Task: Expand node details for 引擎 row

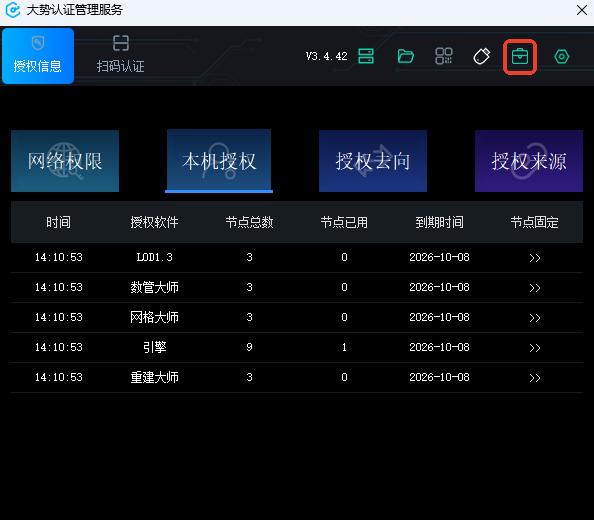Action: 535,348
